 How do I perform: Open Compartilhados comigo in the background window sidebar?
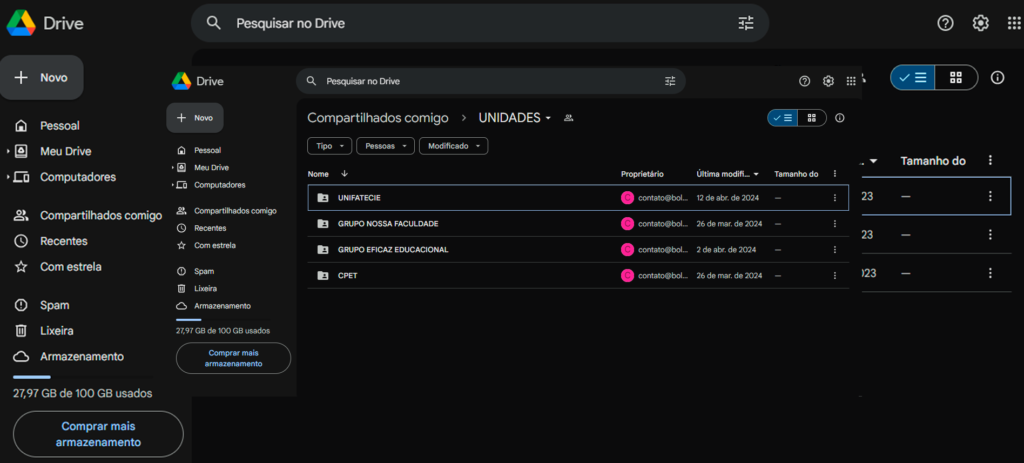88,216
